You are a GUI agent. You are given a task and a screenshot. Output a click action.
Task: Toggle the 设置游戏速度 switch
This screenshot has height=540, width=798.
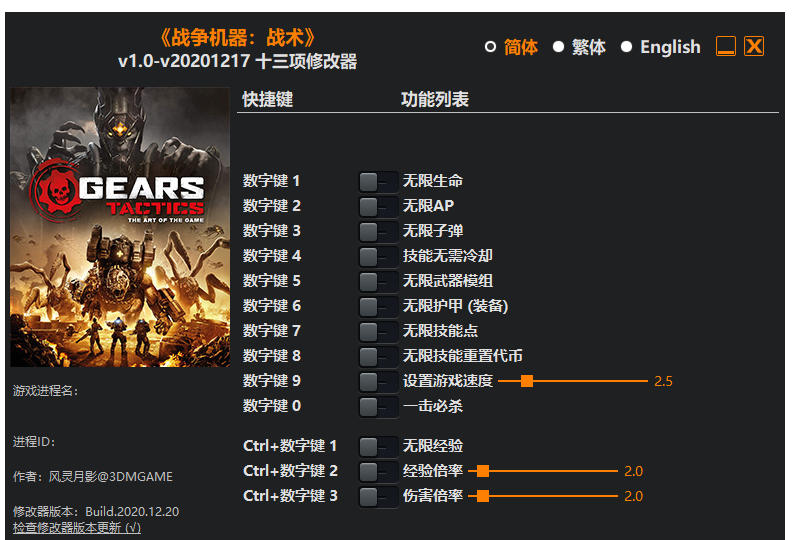pos(378,381)
